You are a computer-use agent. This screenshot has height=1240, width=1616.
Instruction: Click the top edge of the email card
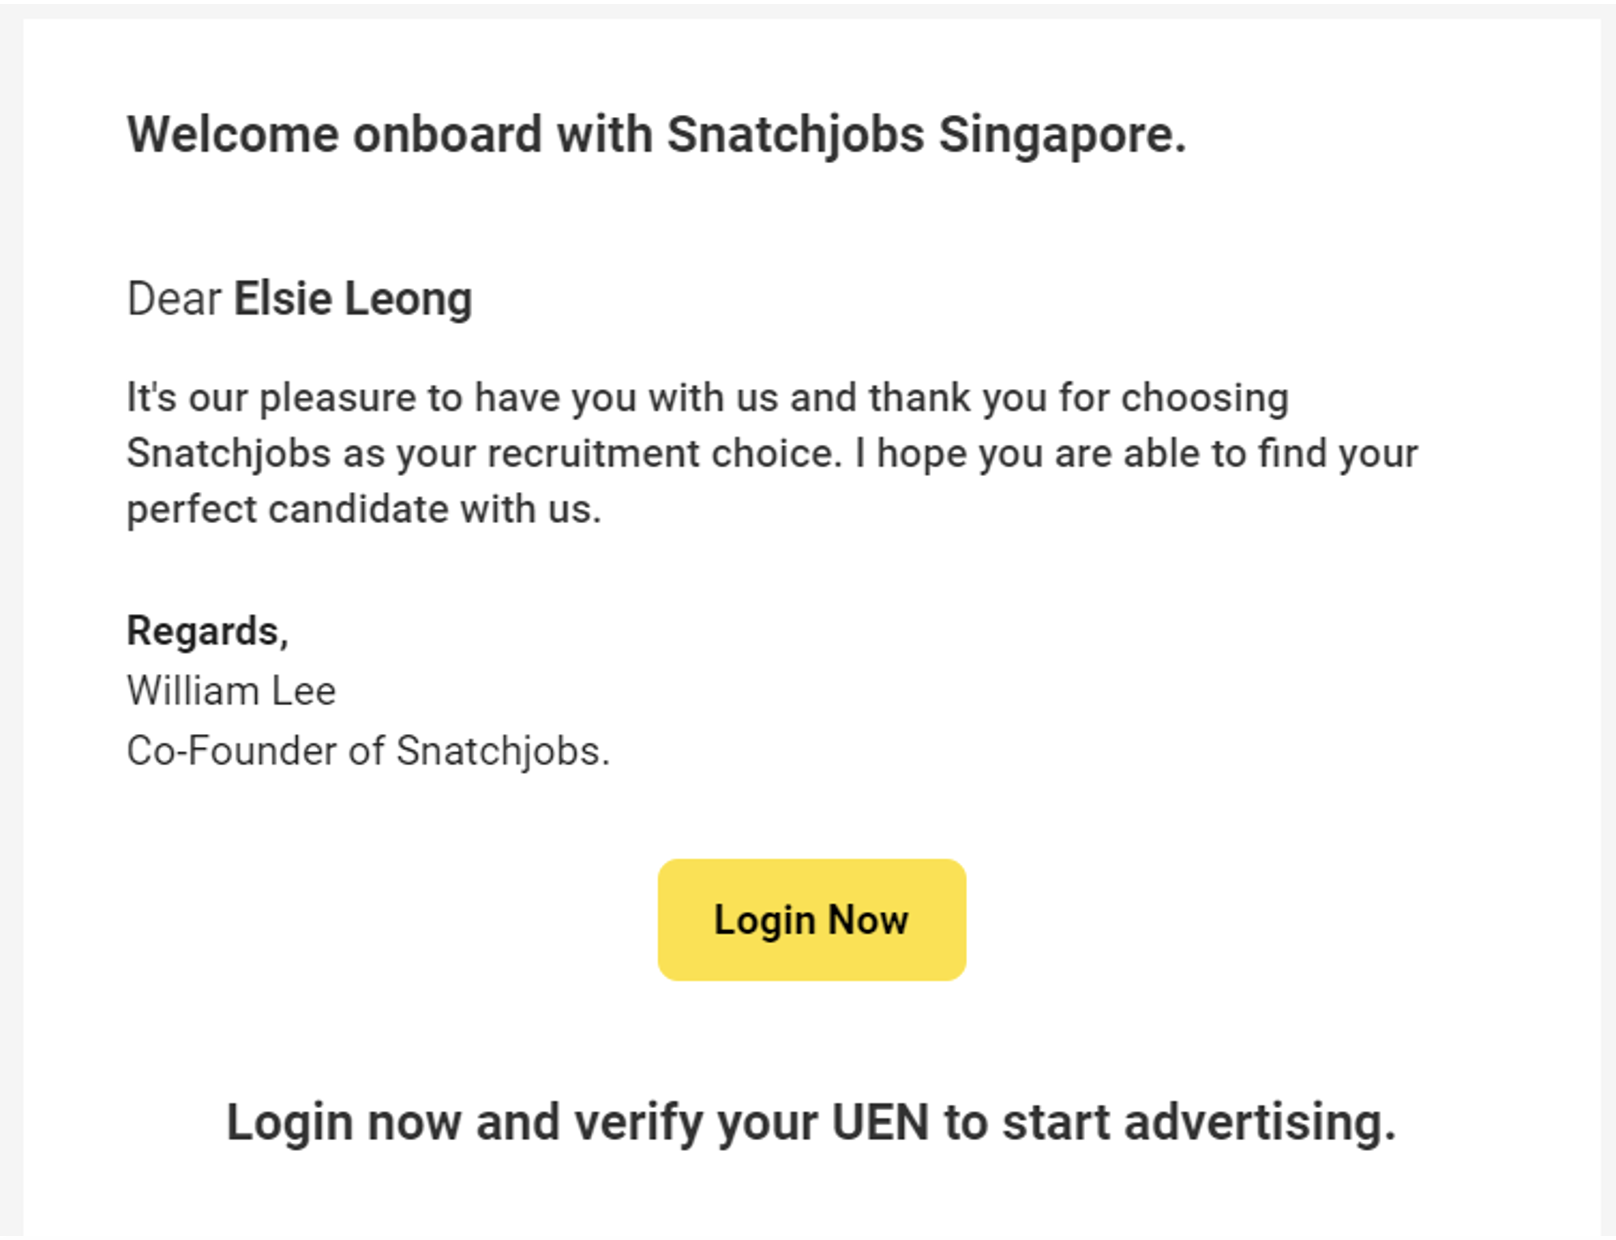[808, 26]
